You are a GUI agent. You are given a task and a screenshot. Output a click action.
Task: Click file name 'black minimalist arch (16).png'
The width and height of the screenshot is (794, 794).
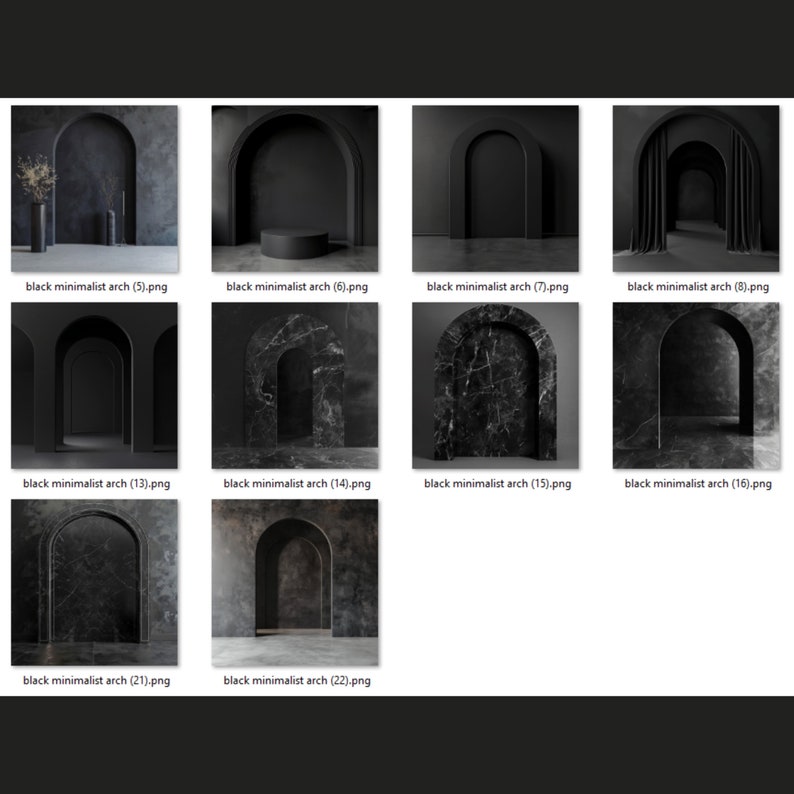point(698,484)
